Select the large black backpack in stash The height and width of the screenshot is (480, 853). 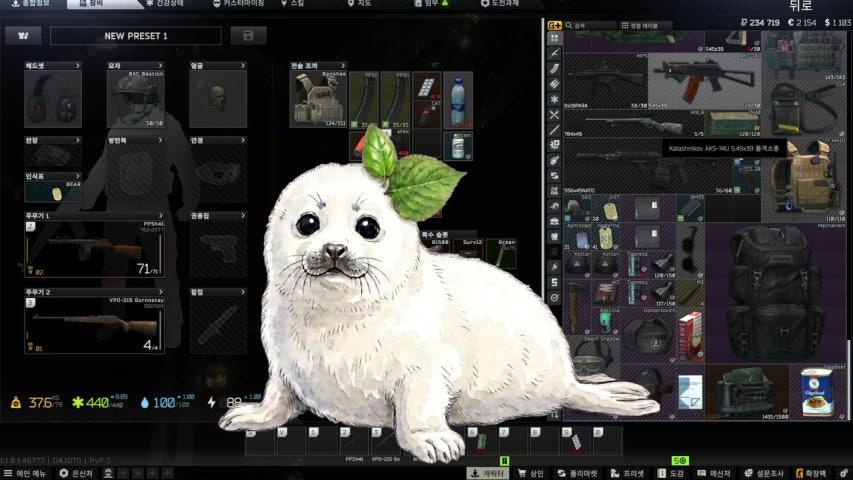click(x=775, y=293)
